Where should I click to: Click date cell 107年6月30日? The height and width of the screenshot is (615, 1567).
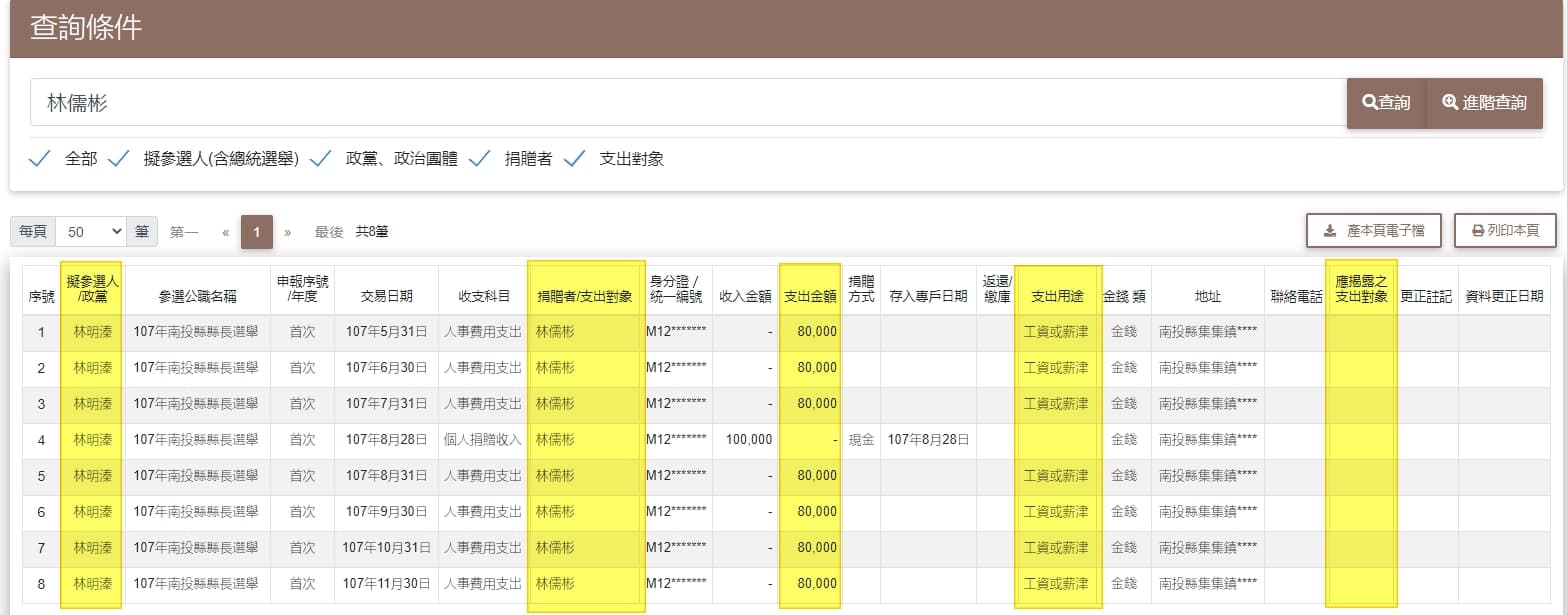click(386, 368)
